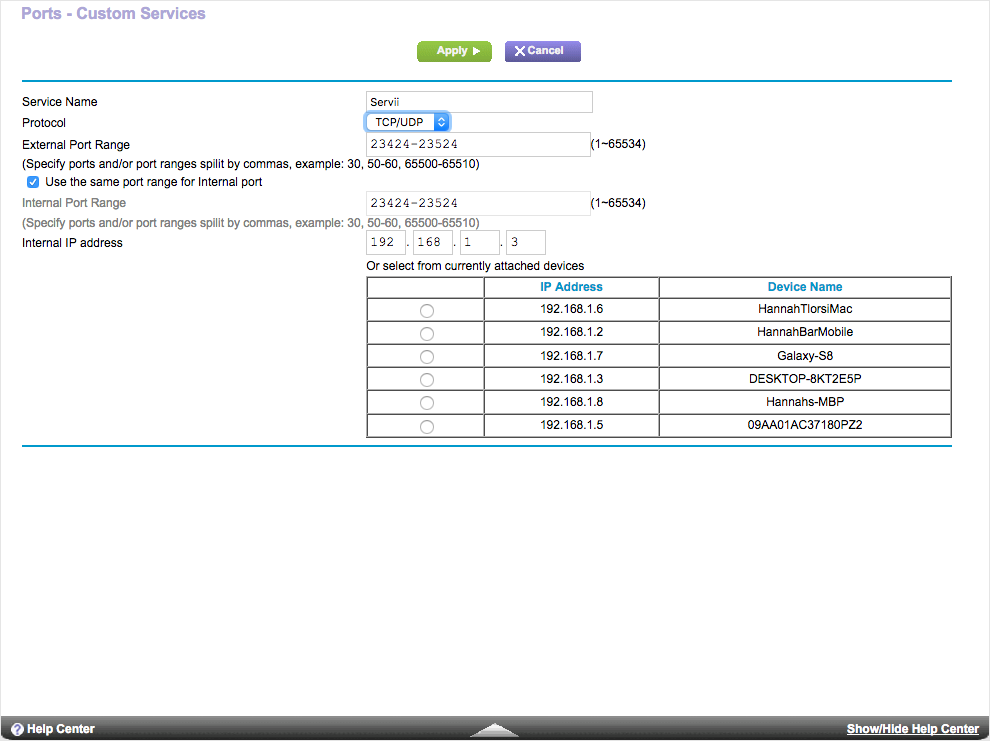The width and height of the screenshot is (990, 741).
Task: Click the Service Name text field
Action: click(479, 102)
